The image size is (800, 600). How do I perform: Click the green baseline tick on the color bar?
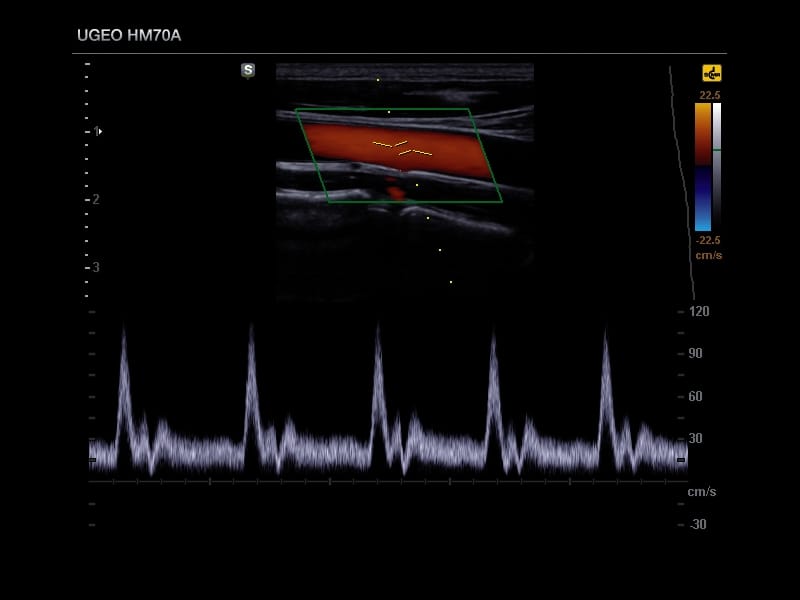(x=717, y=150)
